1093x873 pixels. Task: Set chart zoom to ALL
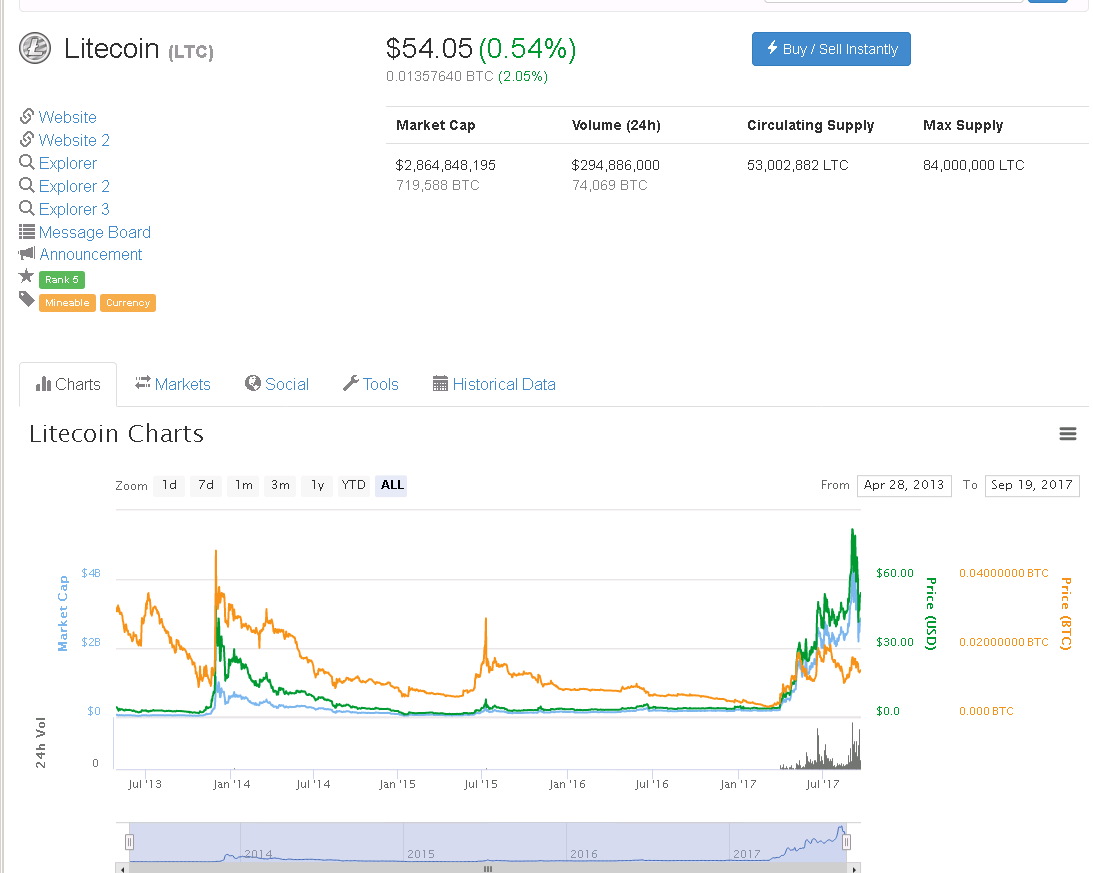392,485
